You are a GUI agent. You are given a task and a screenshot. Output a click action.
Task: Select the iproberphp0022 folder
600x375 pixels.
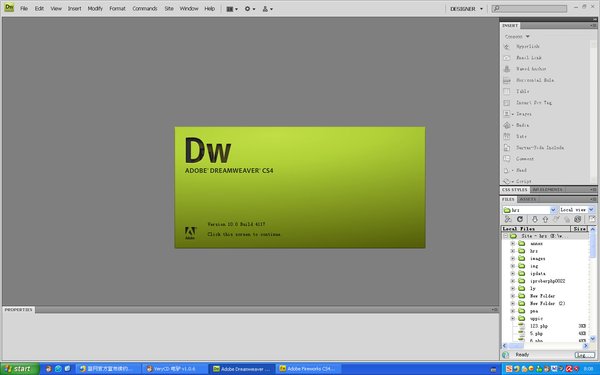tap(548, 281)
